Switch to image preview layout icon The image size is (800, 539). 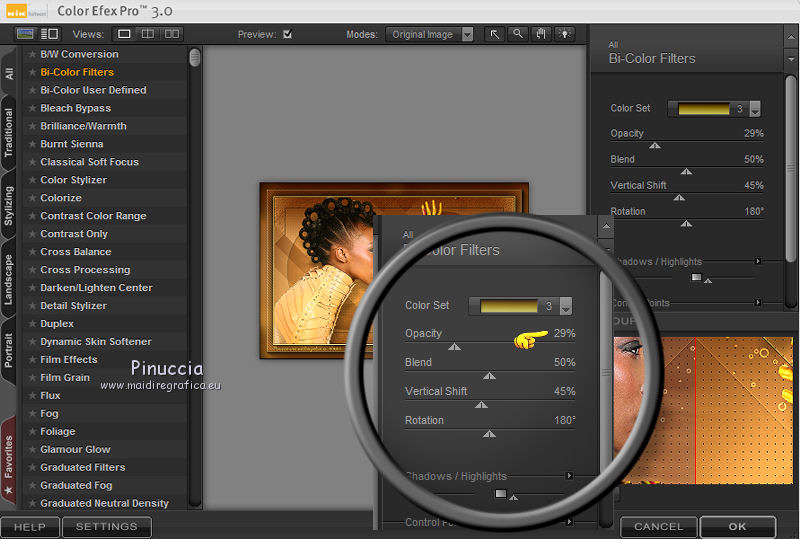[25, 34]
